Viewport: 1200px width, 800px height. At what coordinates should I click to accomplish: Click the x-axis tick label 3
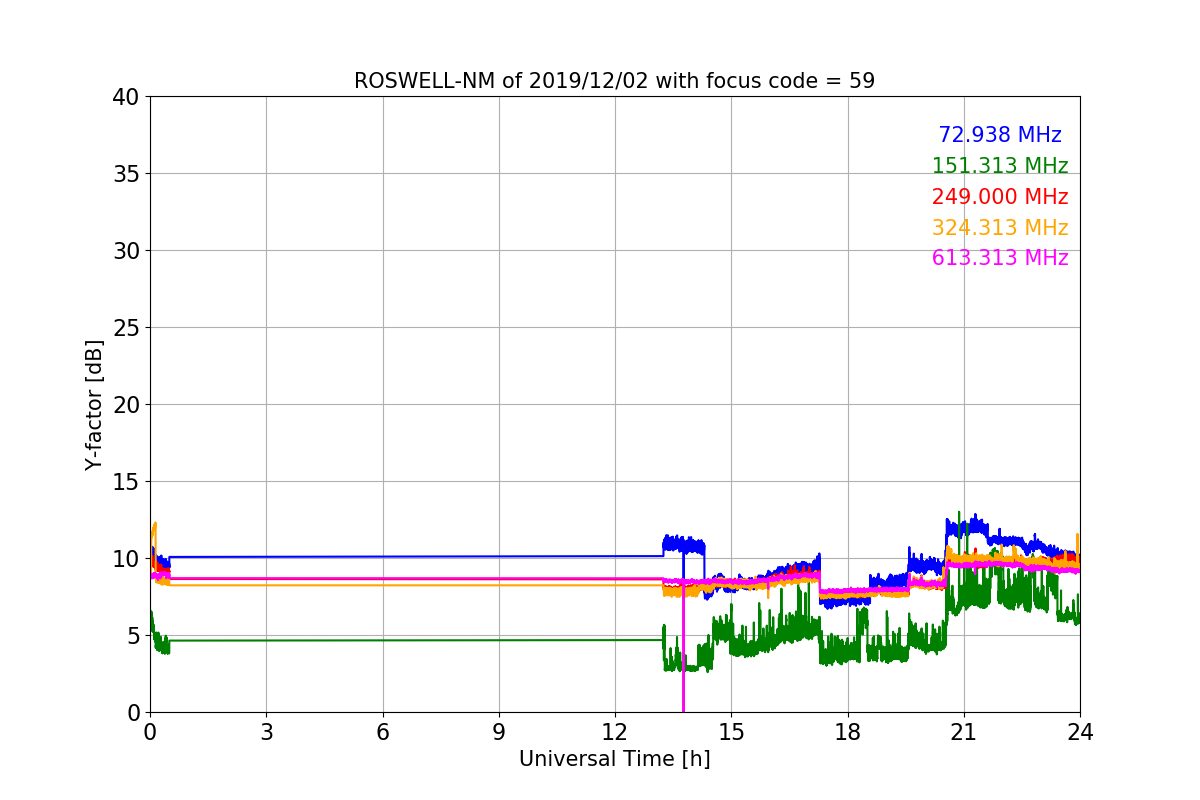[266, 732]
